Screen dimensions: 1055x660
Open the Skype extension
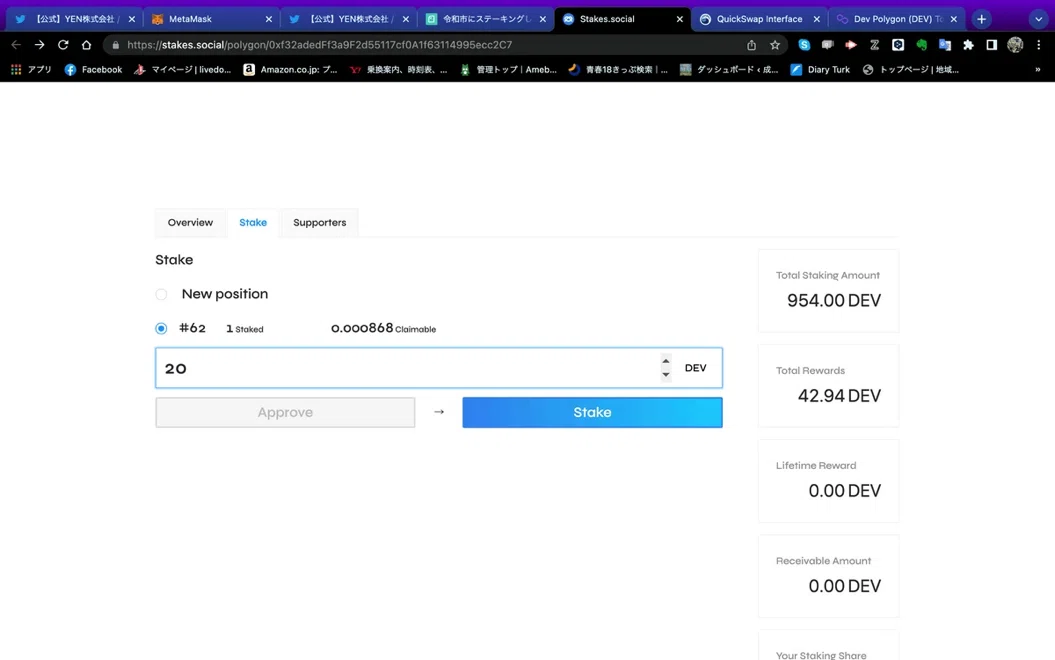tap(804, 45)
